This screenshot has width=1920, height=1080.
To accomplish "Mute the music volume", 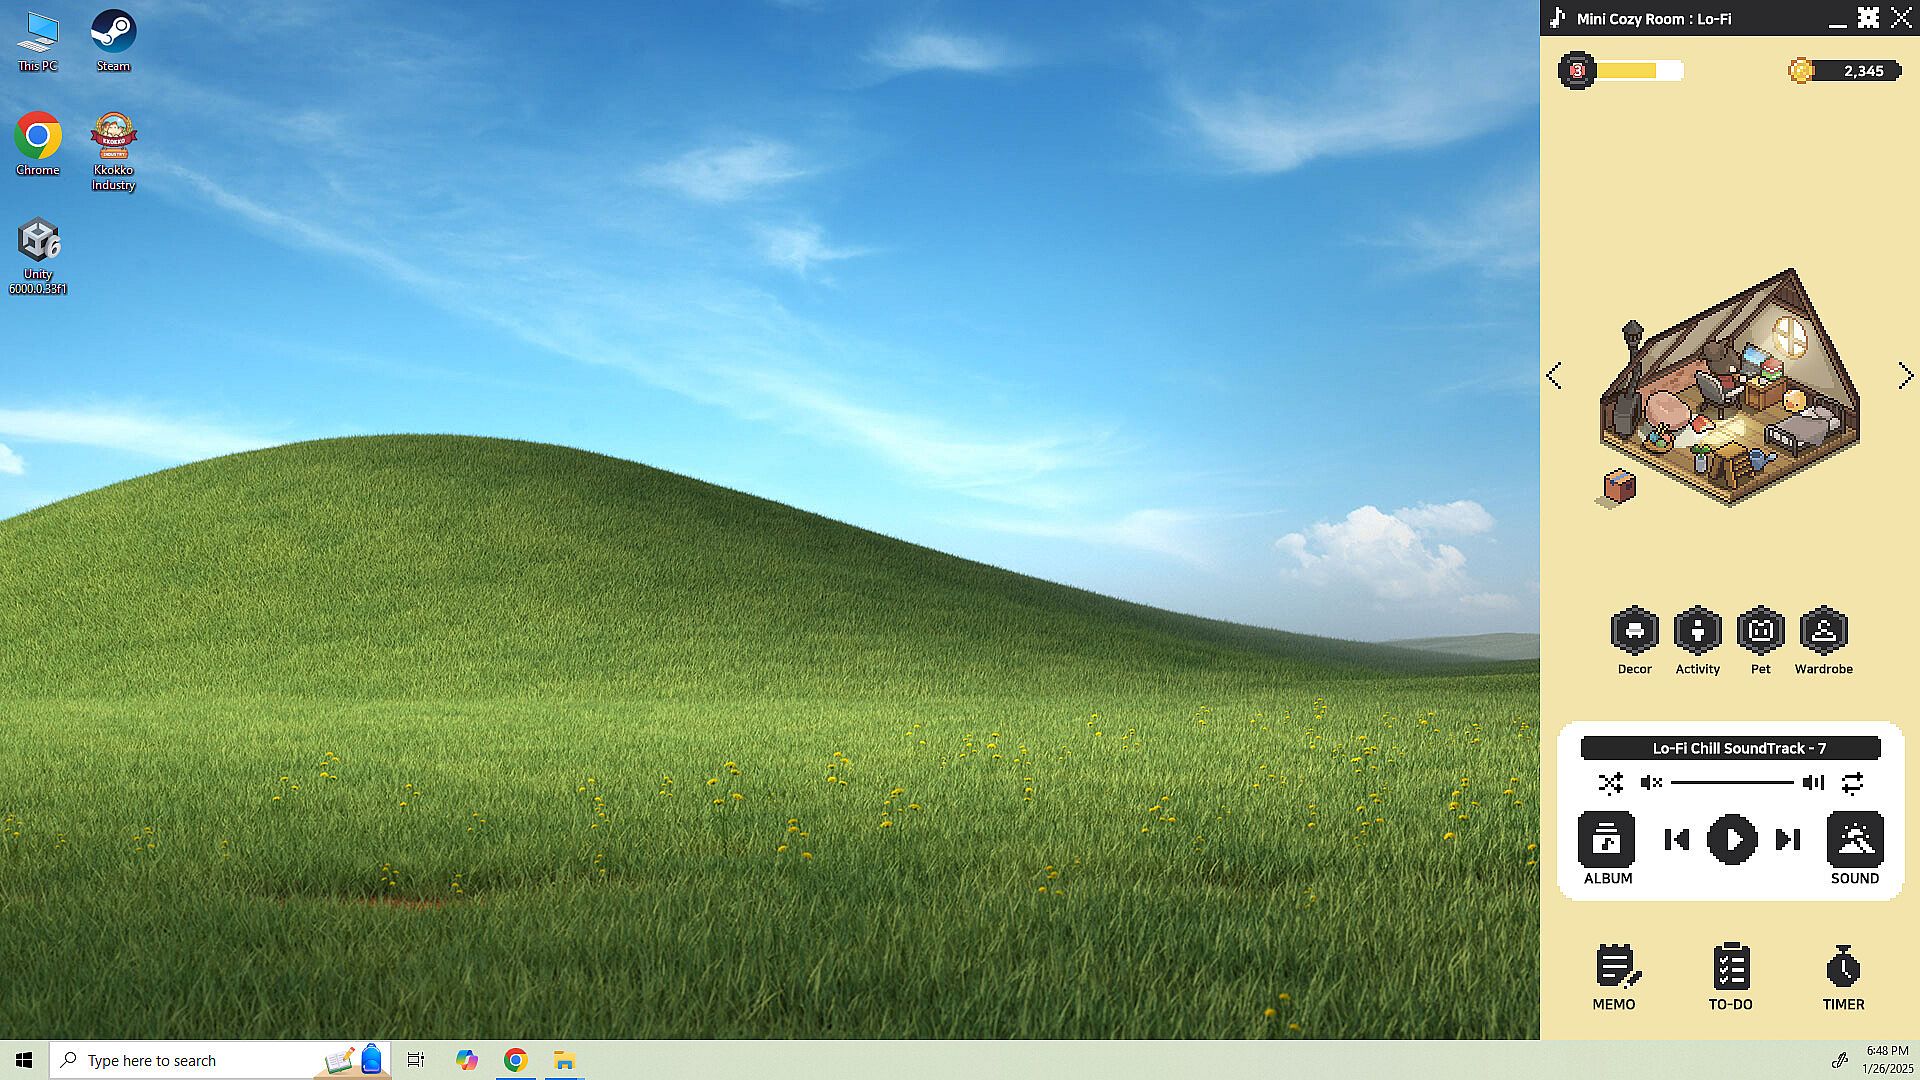I will (x=1651, y=783).
